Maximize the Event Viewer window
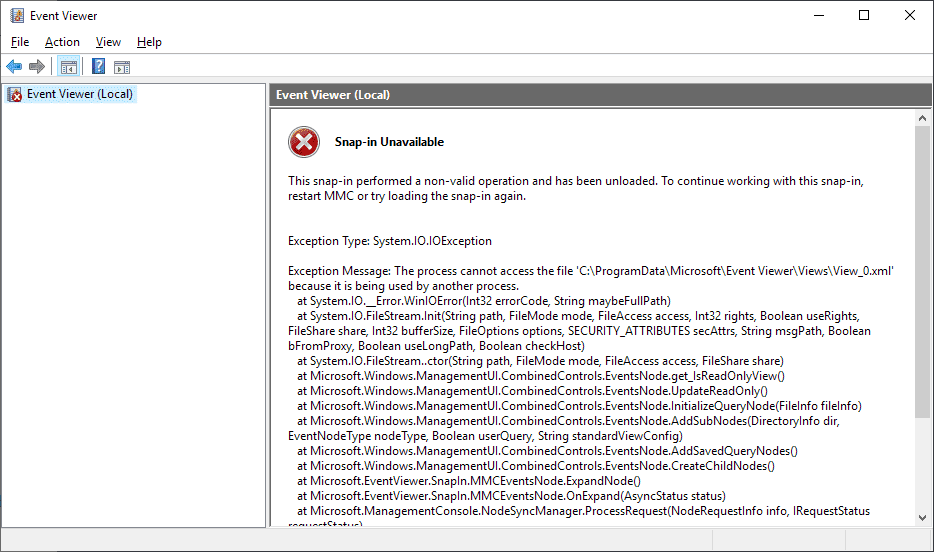Screen dimensions: 934x552 tap(864, 15)
